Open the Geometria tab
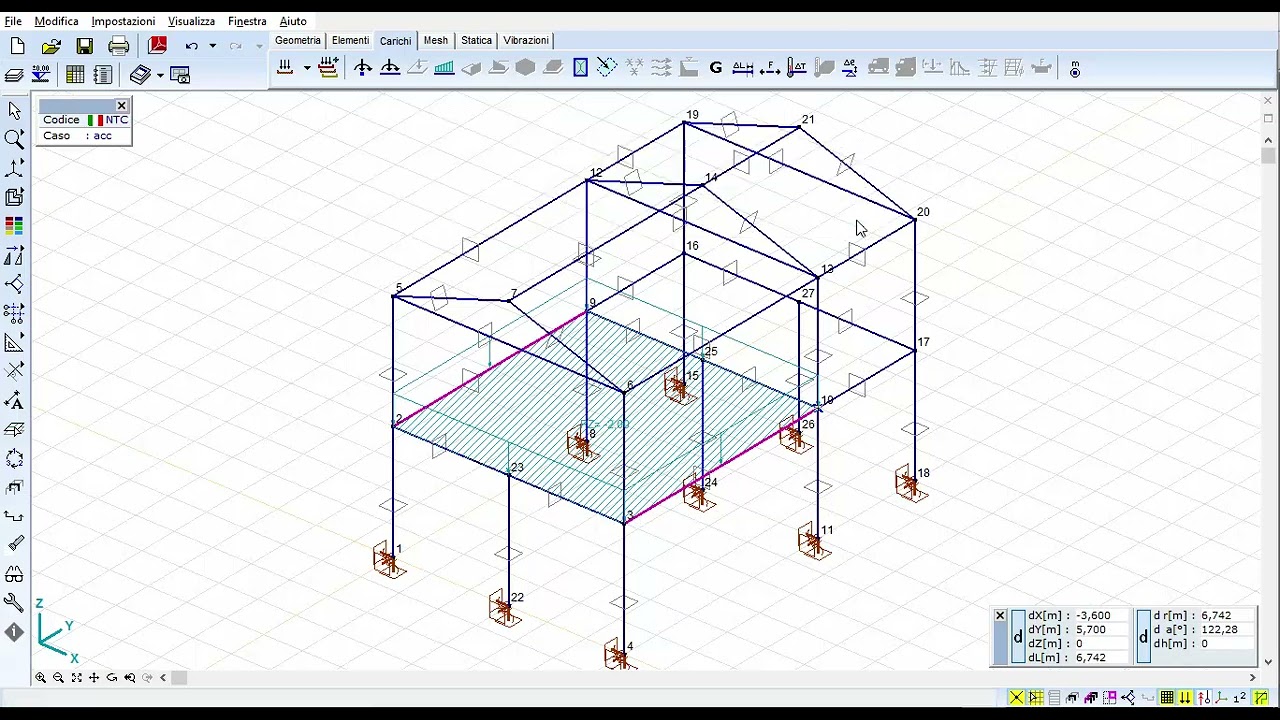 click(298, 40)
